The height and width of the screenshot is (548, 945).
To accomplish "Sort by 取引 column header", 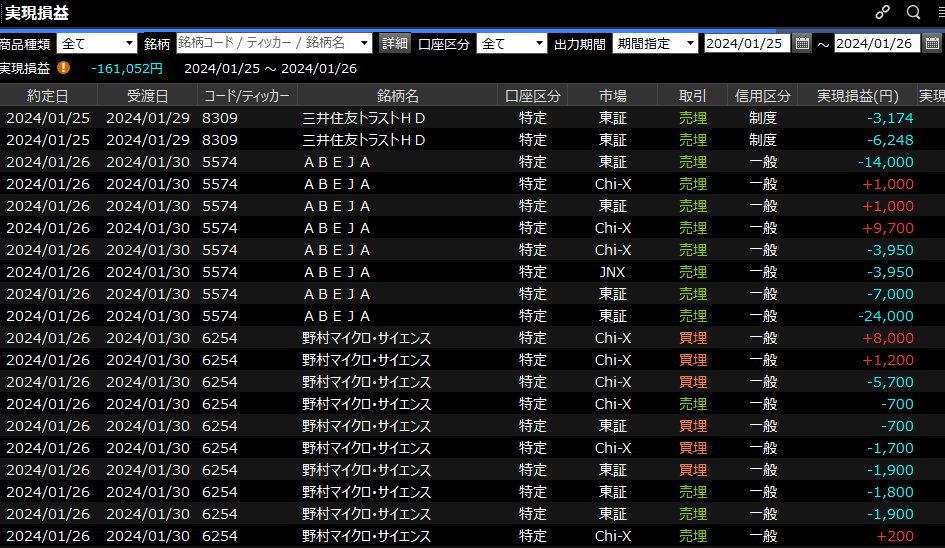I will point(692,96).
